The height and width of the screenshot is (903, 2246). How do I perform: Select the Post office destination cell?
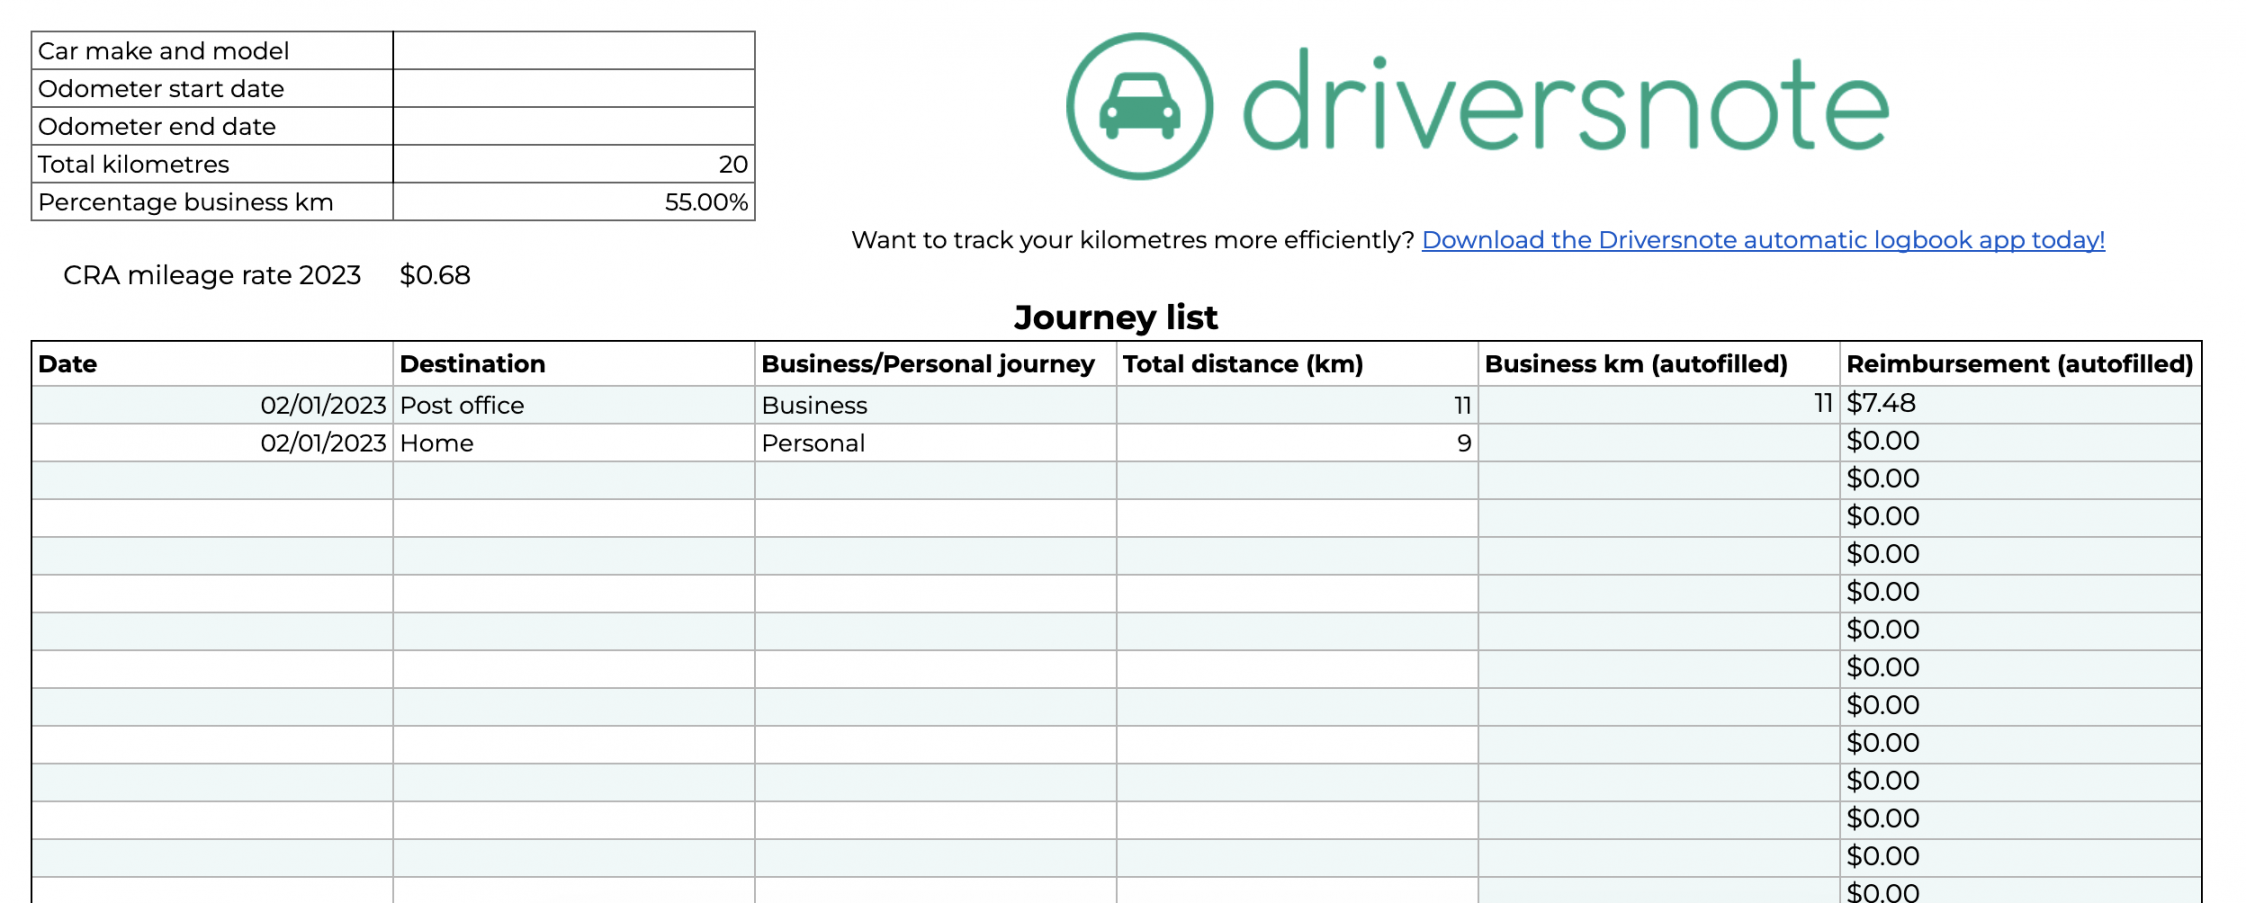point(574,405)
